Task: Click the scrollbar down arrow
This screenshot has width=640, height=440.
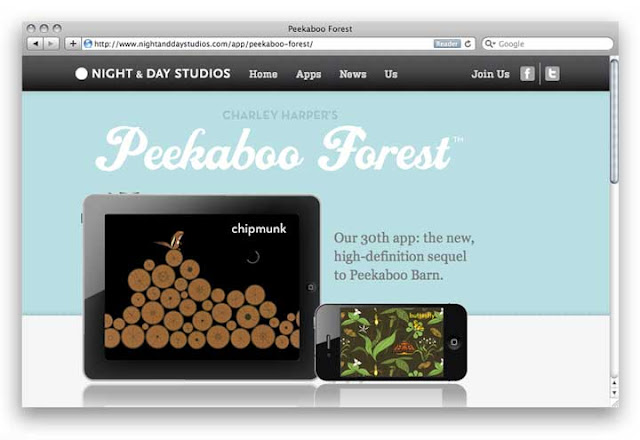Action: [x=614, y=393]
